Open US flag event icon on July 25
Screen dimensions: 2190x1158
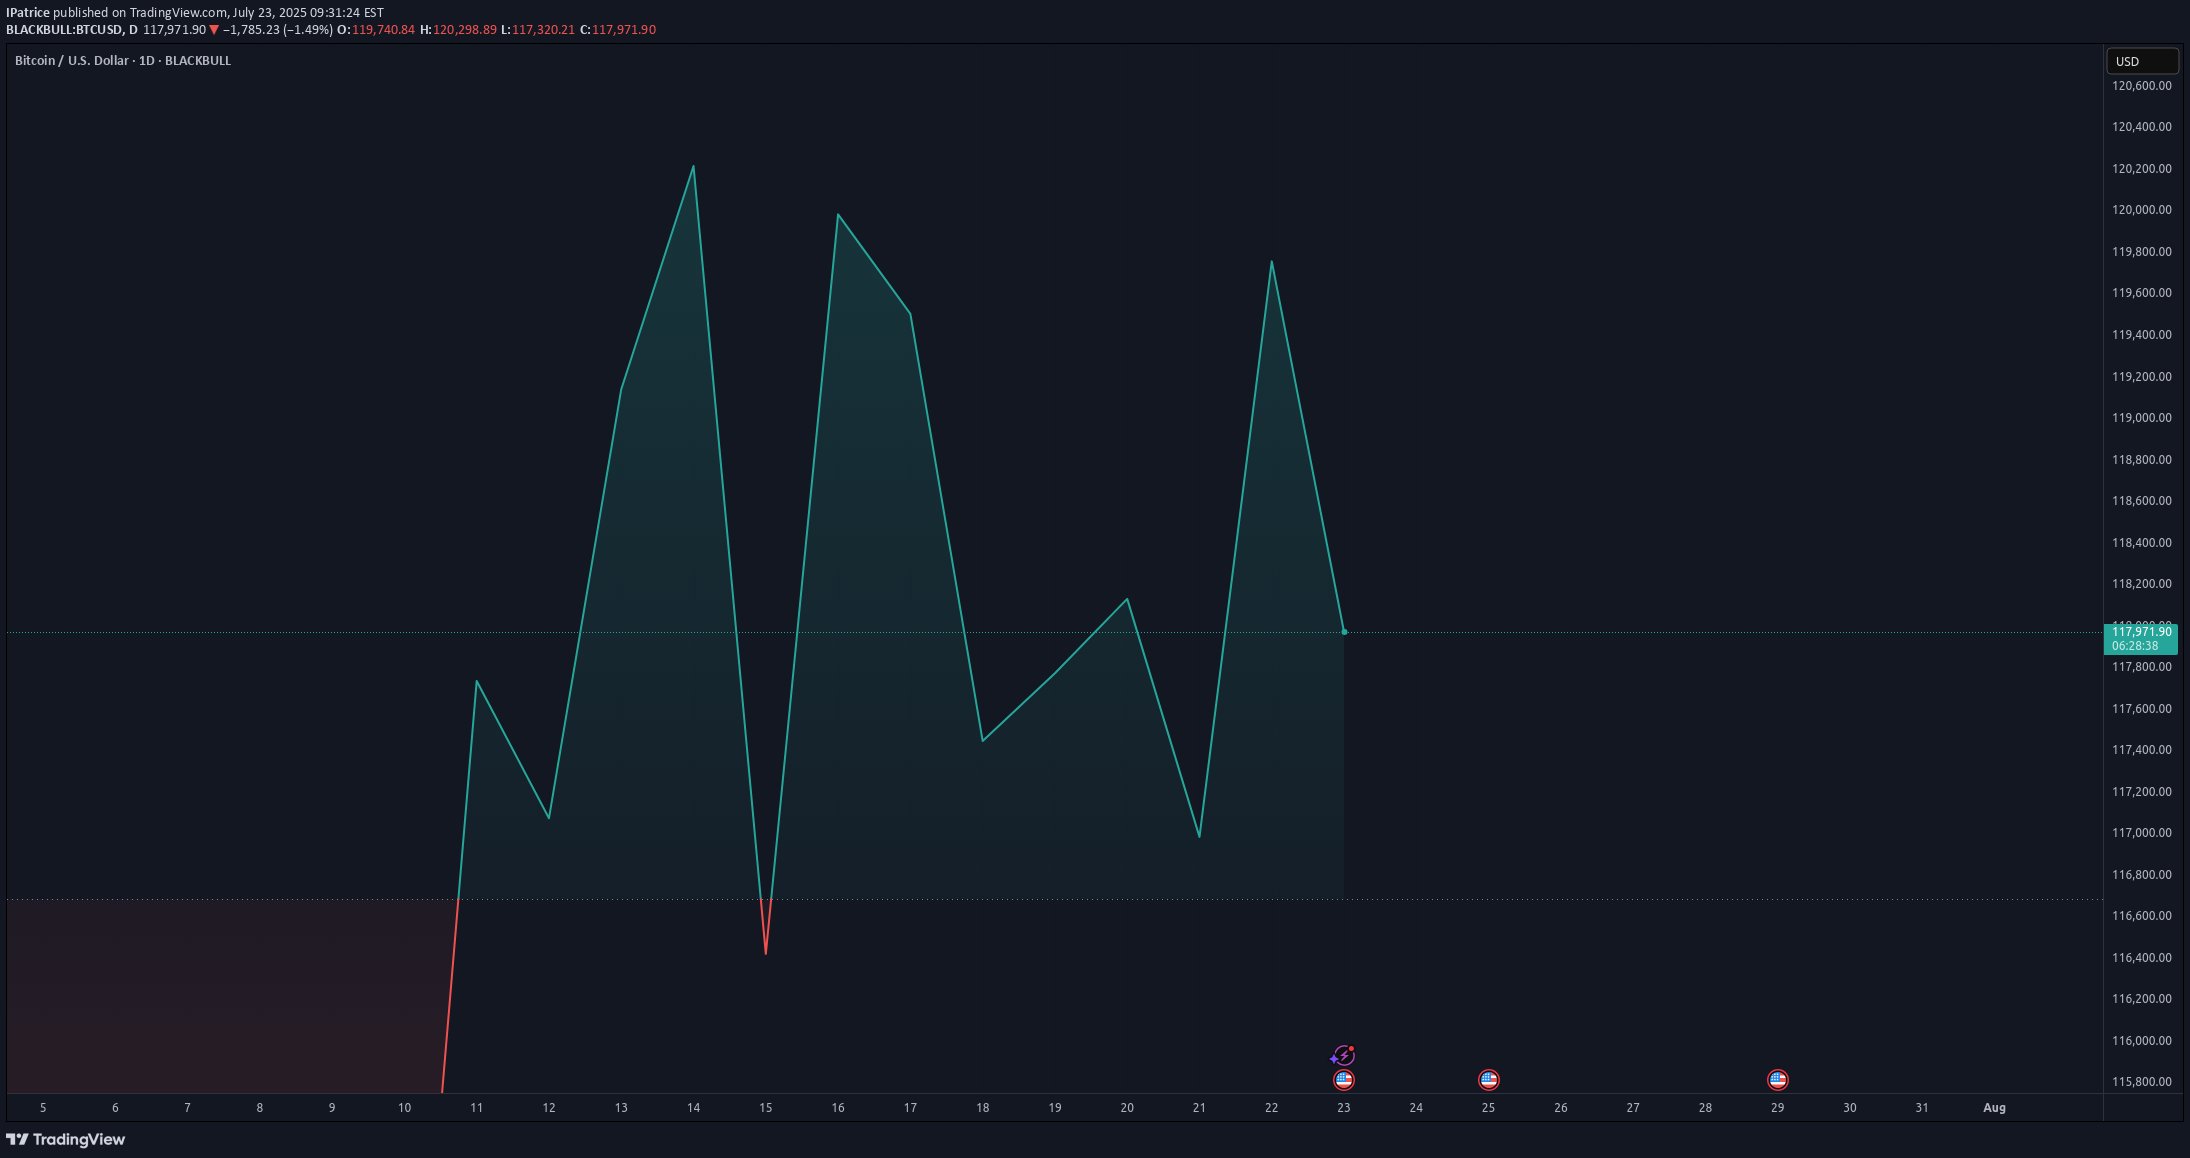(1488, 1080)
